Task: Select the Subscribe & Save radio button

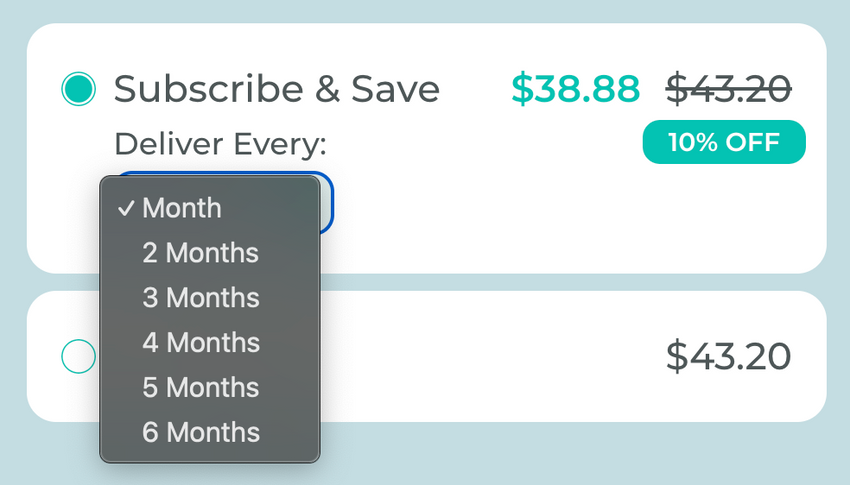Action: (x=78, y=90)
